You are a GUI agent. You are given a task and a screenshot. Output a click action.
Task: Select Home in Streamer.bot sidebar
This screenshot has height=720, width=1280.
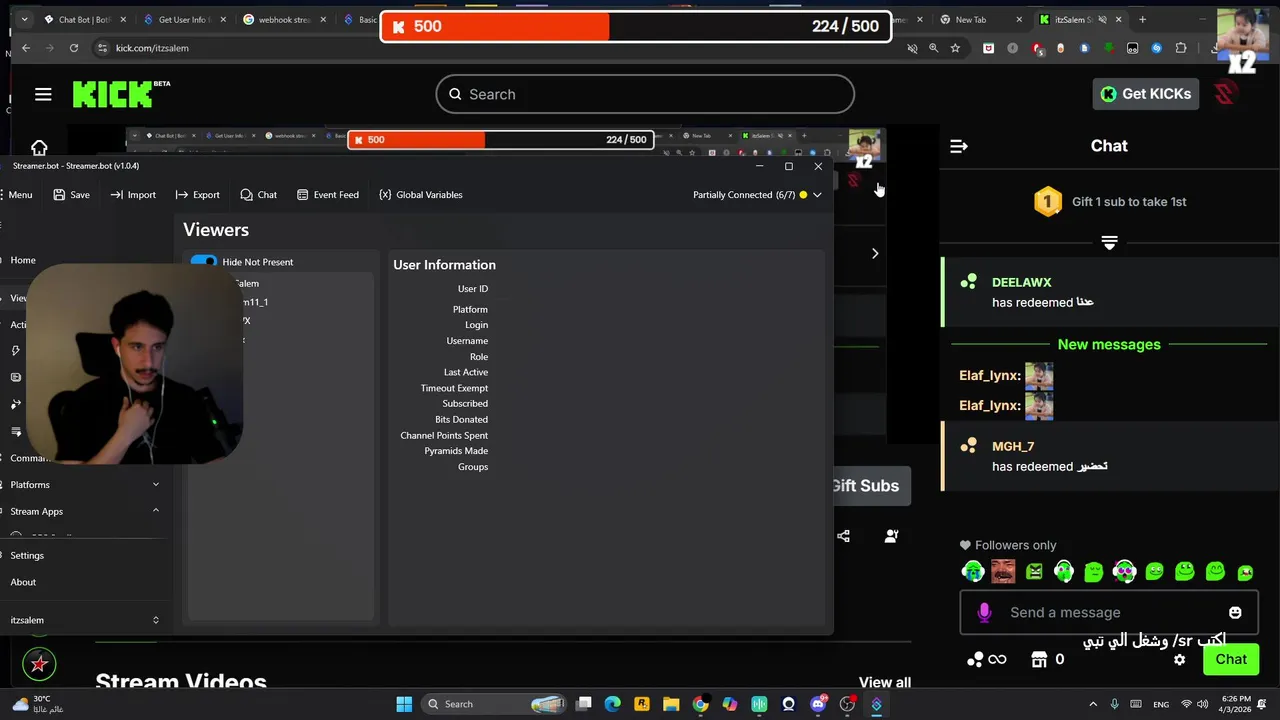click(x=23, y=260)
